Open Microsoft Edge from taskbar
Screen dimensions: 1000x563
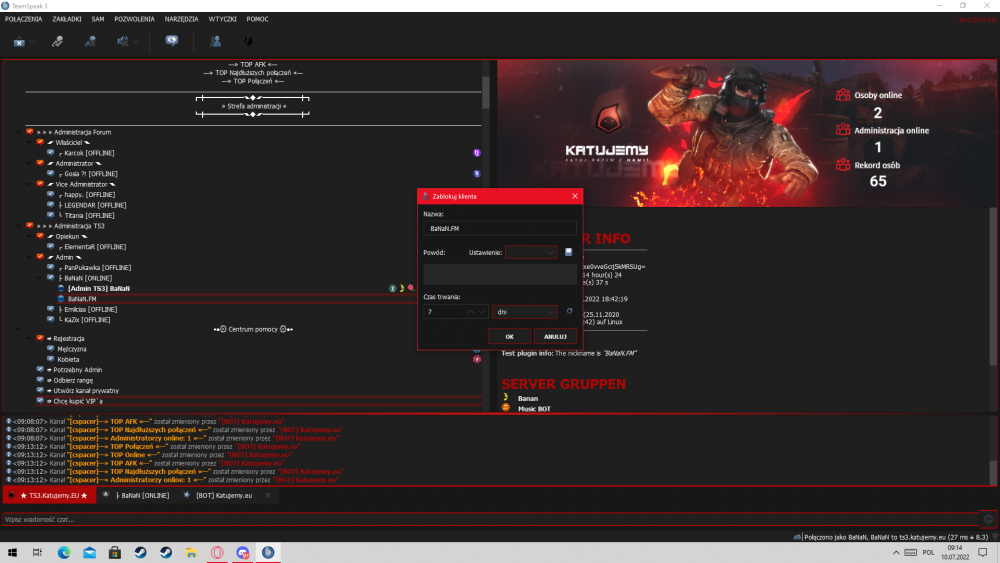coord(64,552)
